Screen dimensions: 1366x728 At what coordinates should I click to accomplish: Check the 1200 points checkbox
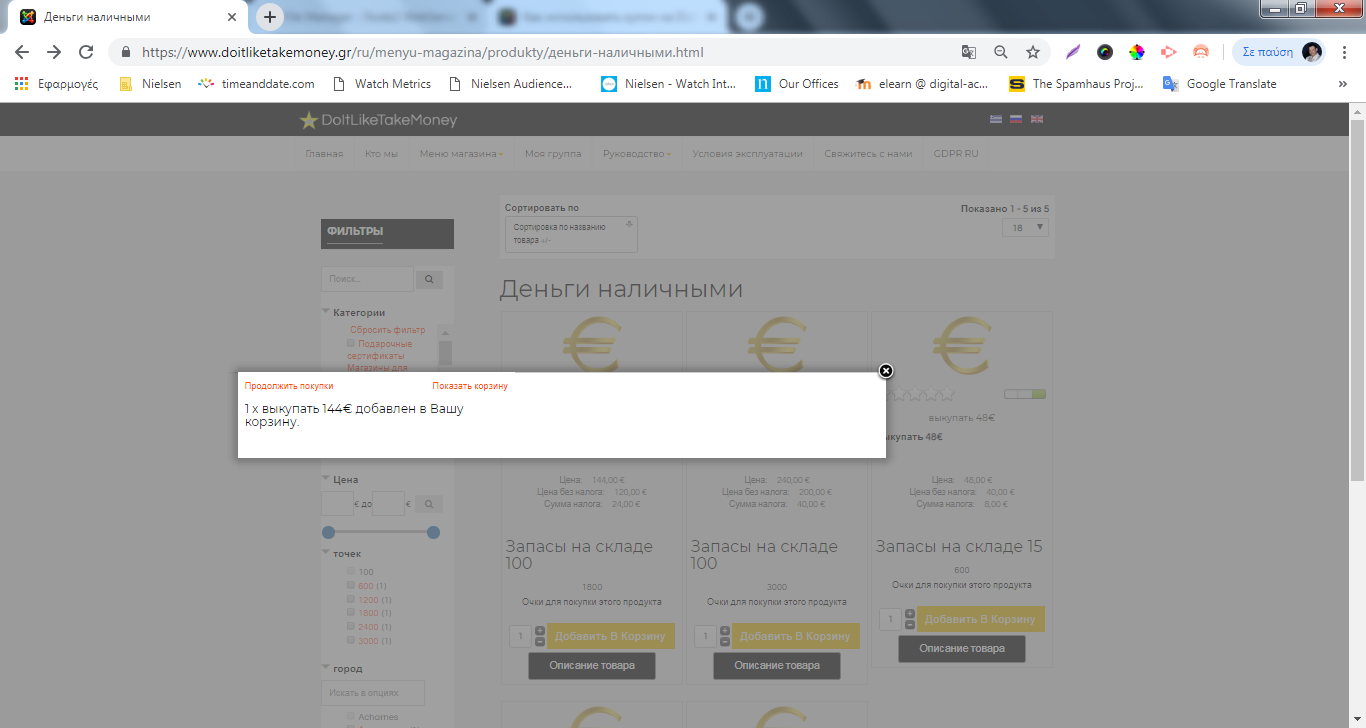click(351, 599)
